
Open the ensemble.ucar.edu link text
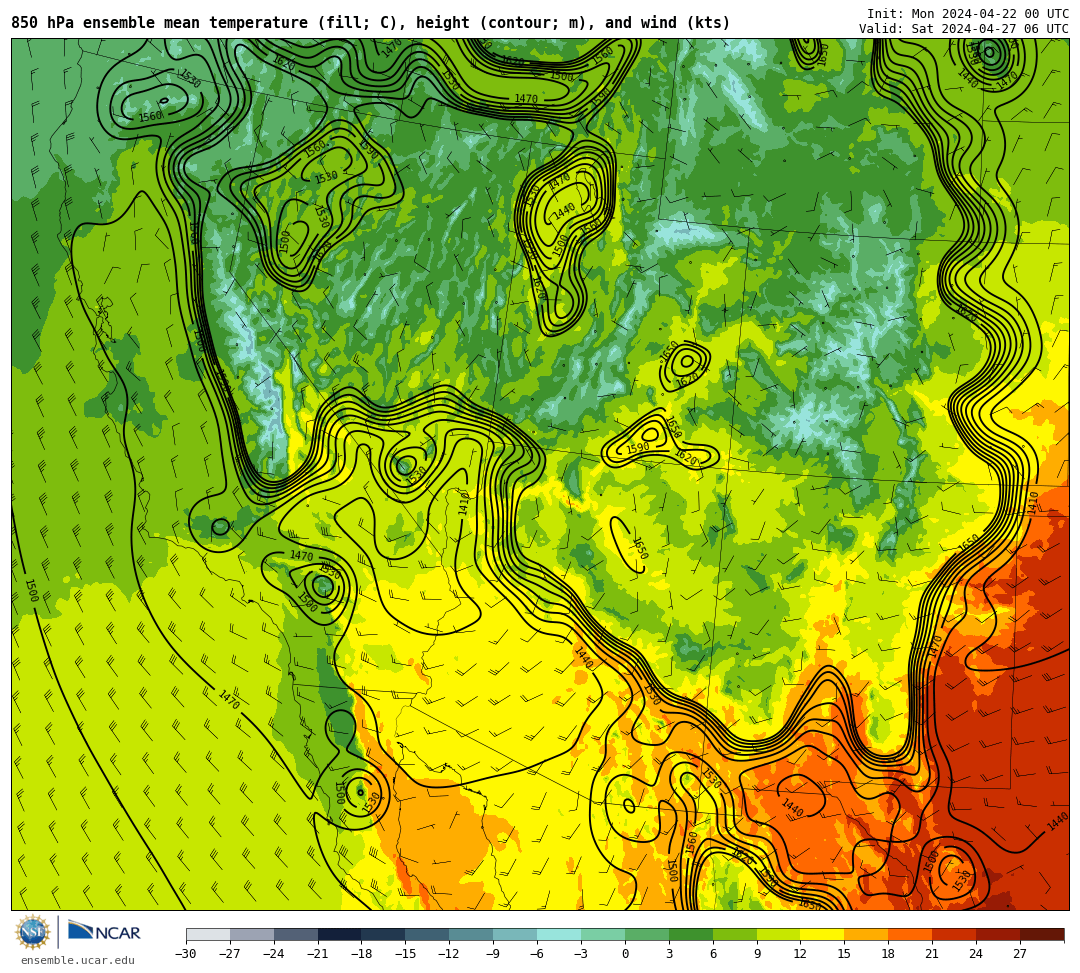(x=78, y=960)
